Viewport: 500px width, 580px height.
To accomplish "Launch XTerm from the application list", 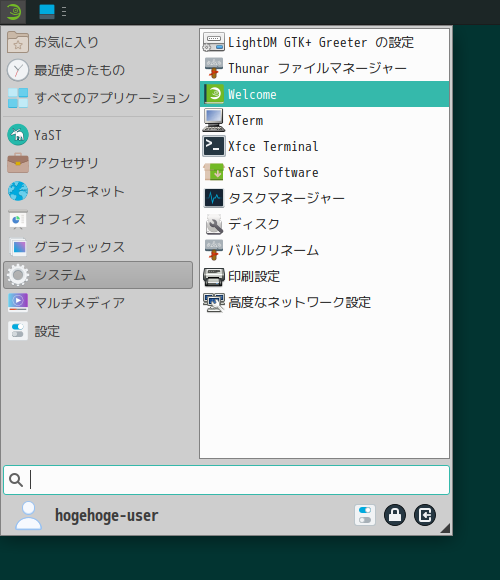I will pos(324,120).
